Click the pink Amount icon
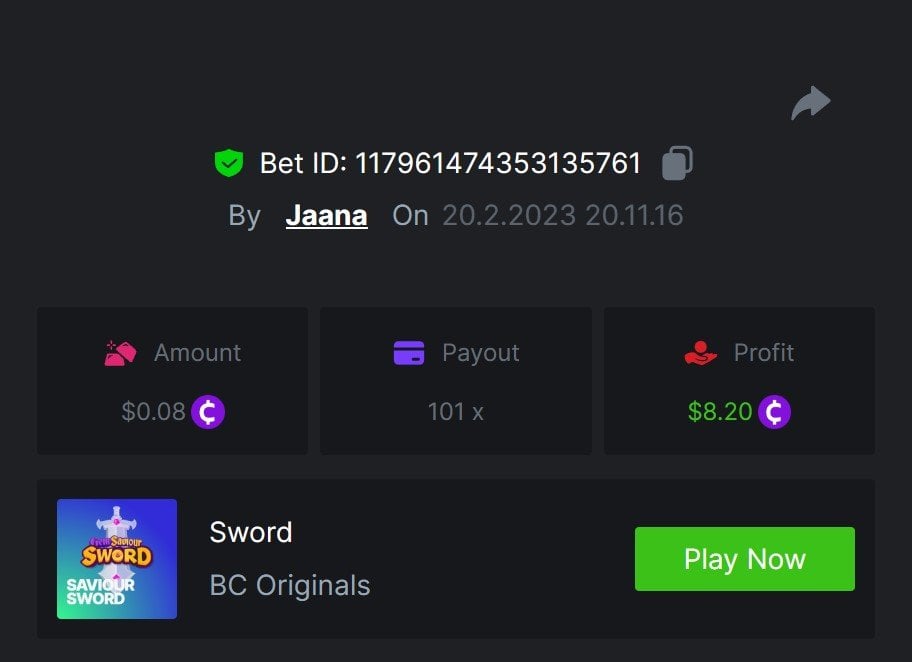The width and height of the screenshot is (912, 662). coord(120,353)
